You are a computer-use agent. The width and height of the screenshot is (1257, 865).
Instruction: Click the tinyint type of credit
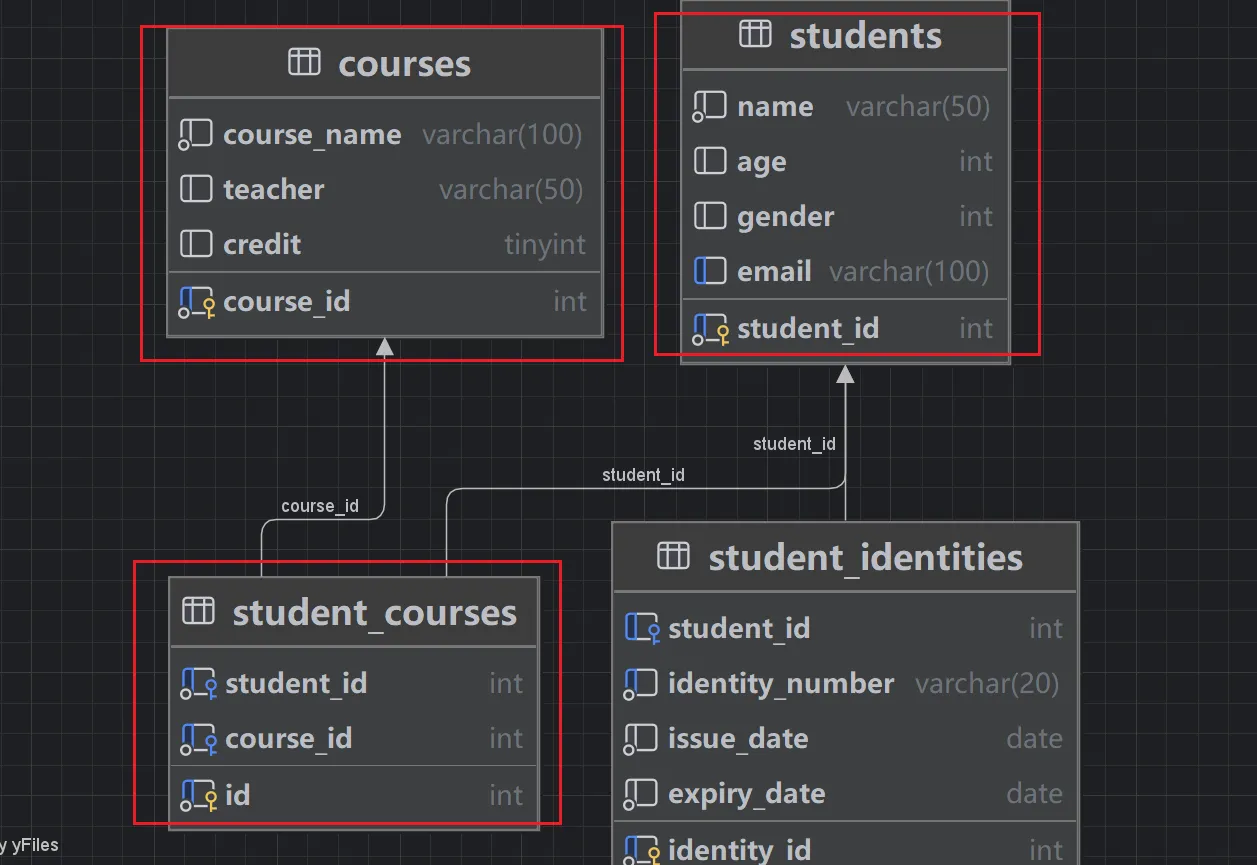(x=545, y=245)
